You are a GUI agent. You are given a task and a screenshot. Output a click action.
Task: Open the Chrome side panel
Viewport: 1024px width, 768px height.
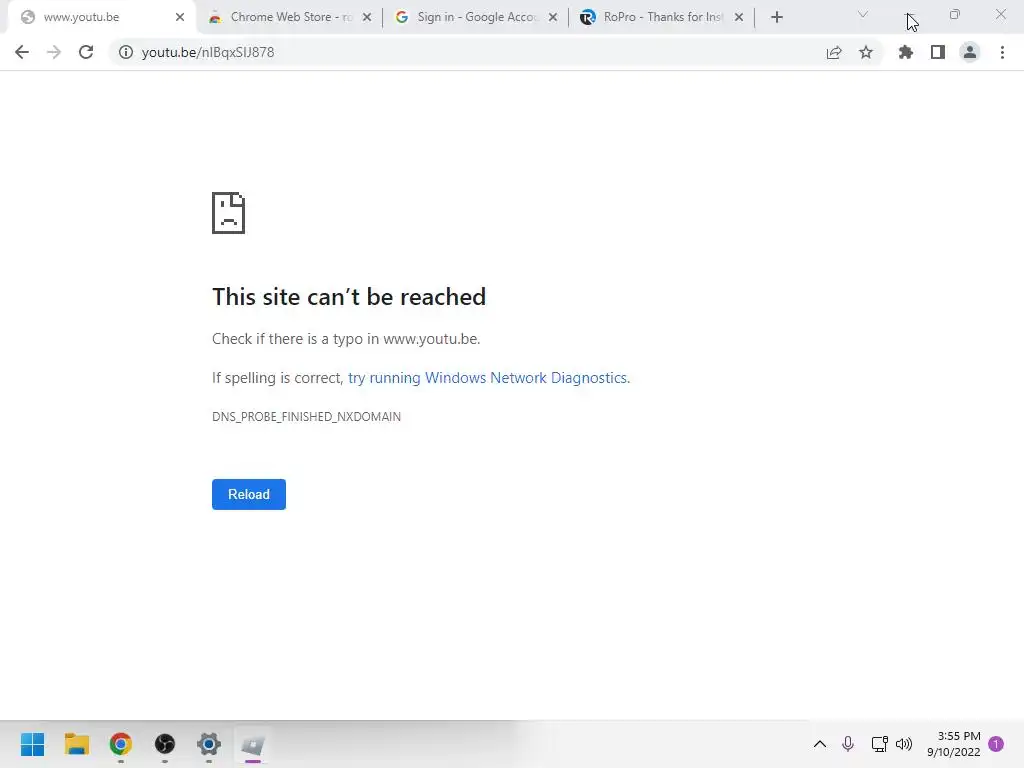coord(938,52)
